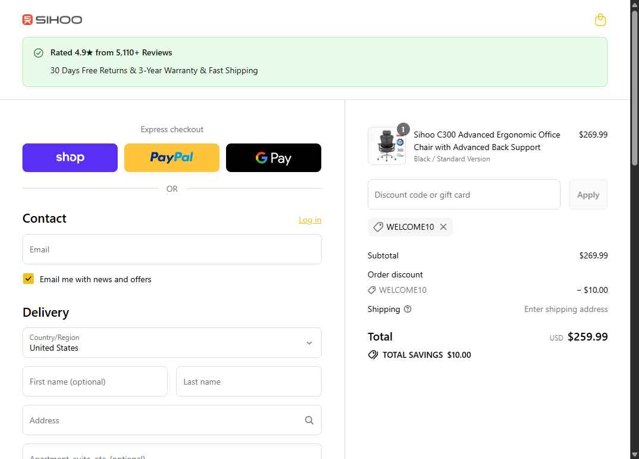The width and height of the screenshot is (639, 459).
Task: Pay with PayPal express button
Action: (172, 157)
